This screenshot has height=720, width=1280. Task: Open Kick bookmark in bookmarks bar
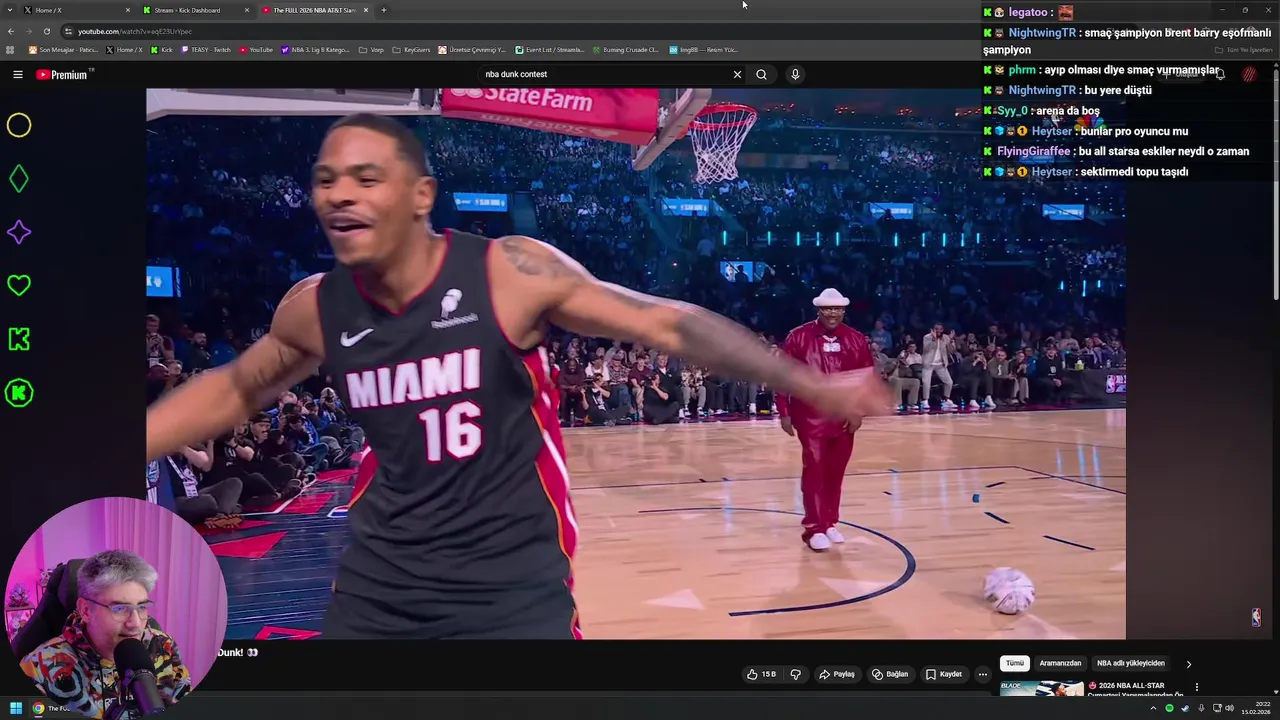pos(161,49)
